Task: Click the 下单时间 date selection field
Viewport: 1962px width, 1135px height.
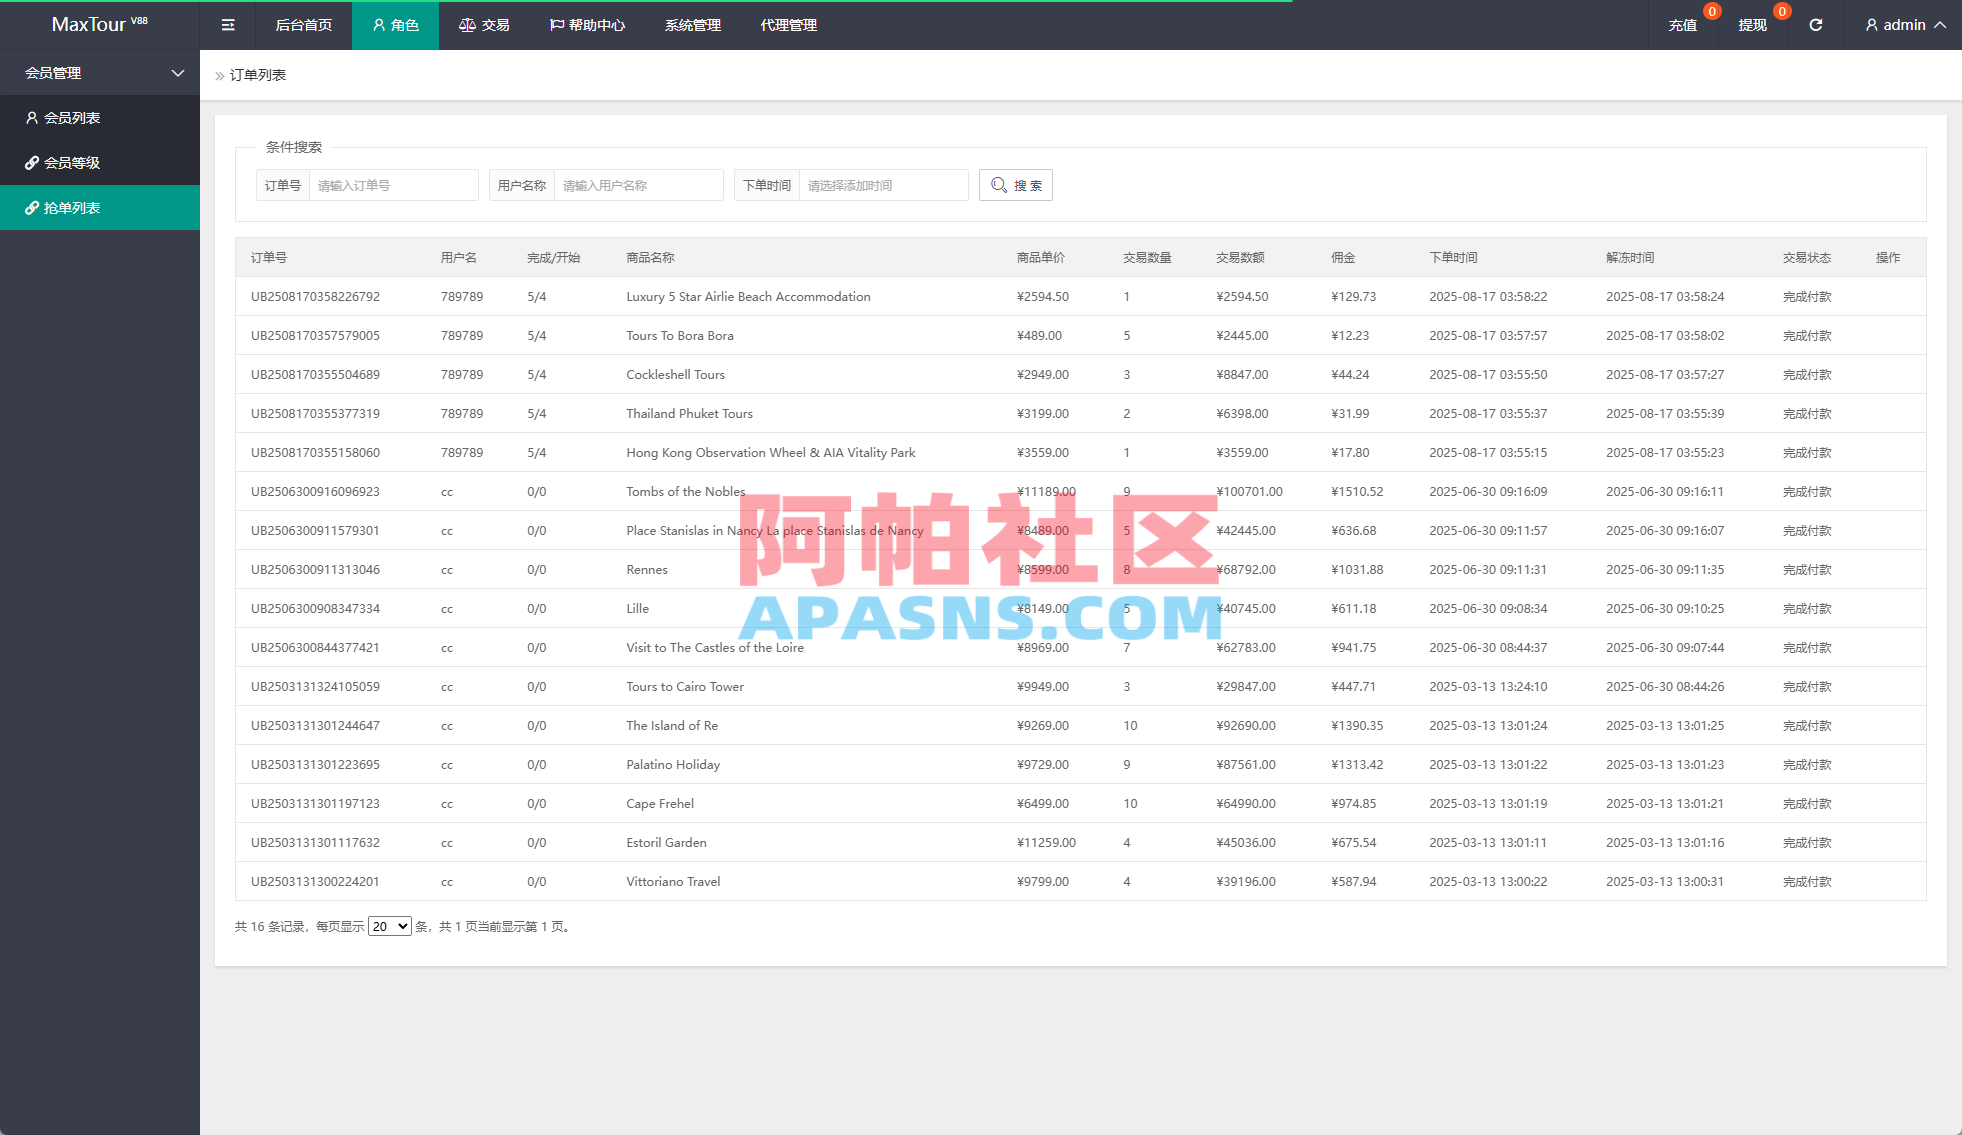Action: tap(882, 185)
